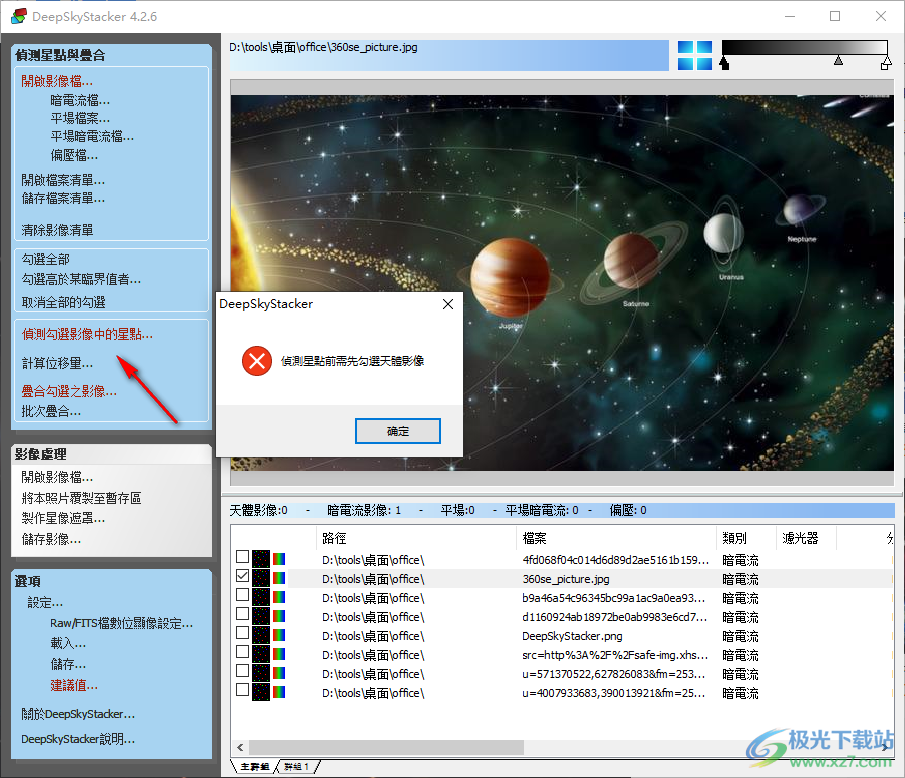Screen dimensions: 905x778
Task: Click the 選項 panel header
Action: [111, 581]
